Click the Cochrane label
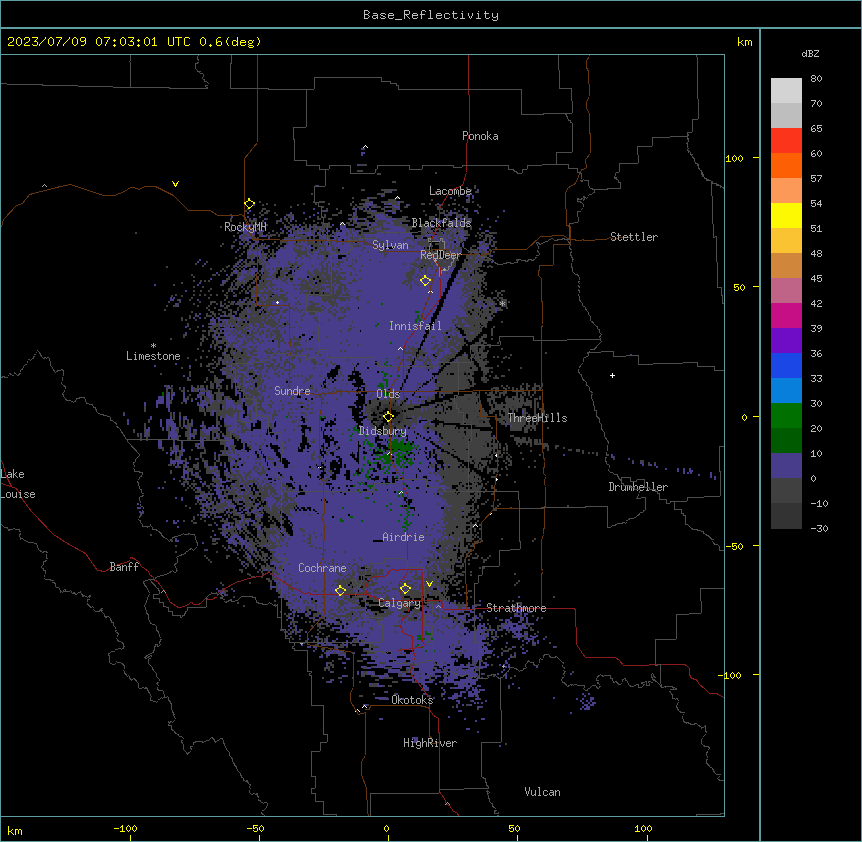This screenshot has width=862, height=842. 322,568
